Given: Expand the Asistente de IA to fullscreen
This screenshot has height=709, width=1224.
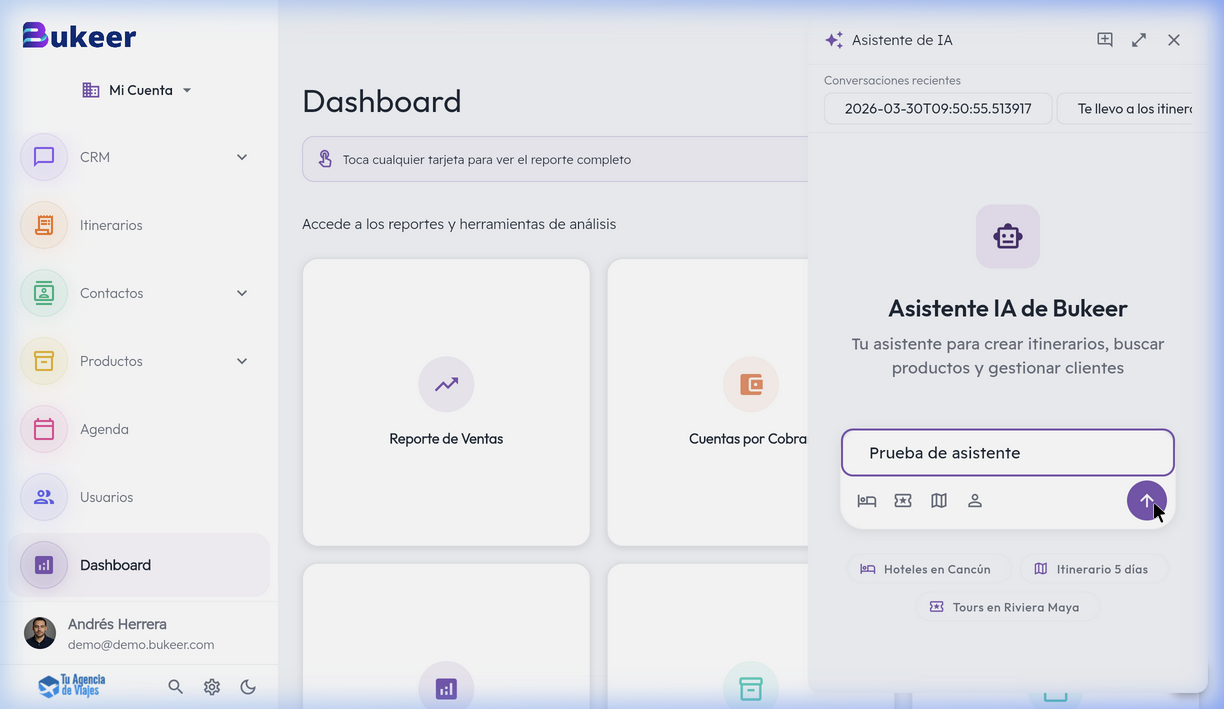Looking at the screenshot, I should pos(1139,40).
